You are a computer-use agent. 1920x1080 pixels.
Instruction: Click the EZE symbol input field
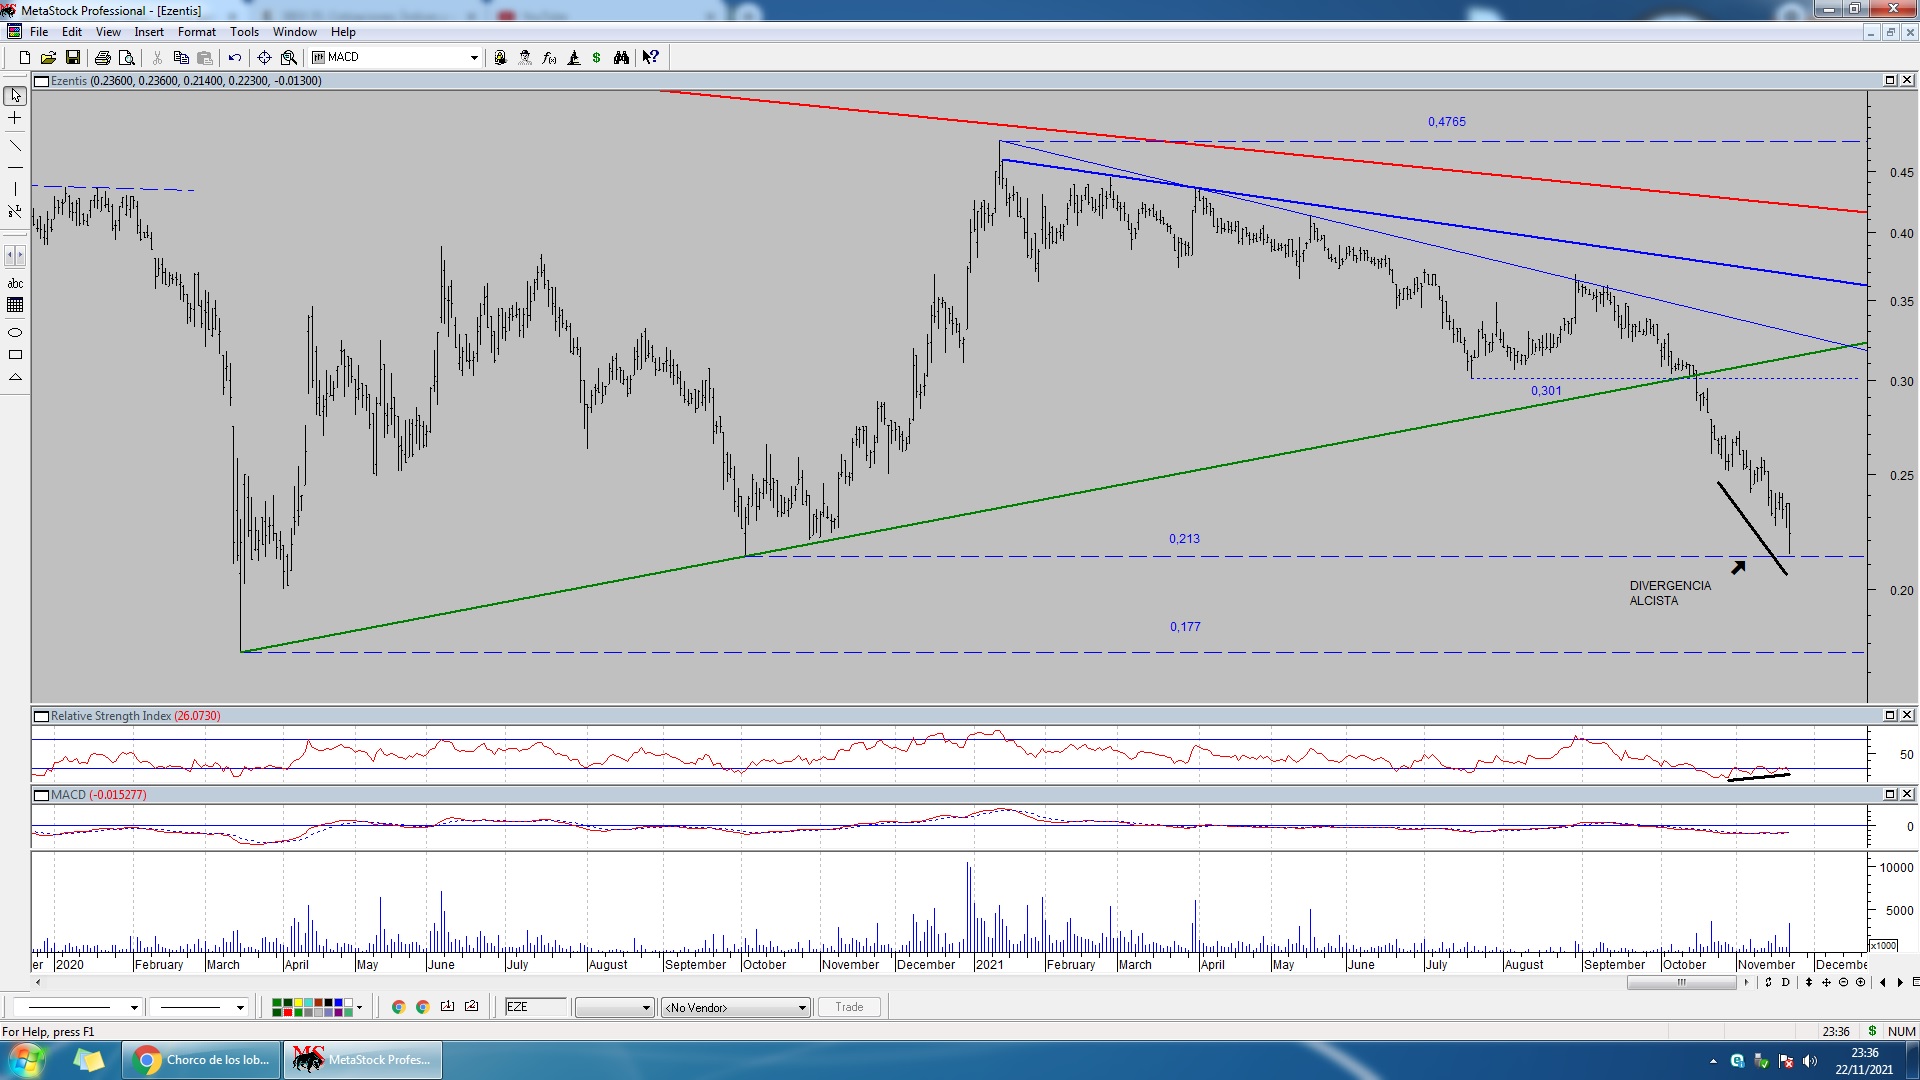535,1007
